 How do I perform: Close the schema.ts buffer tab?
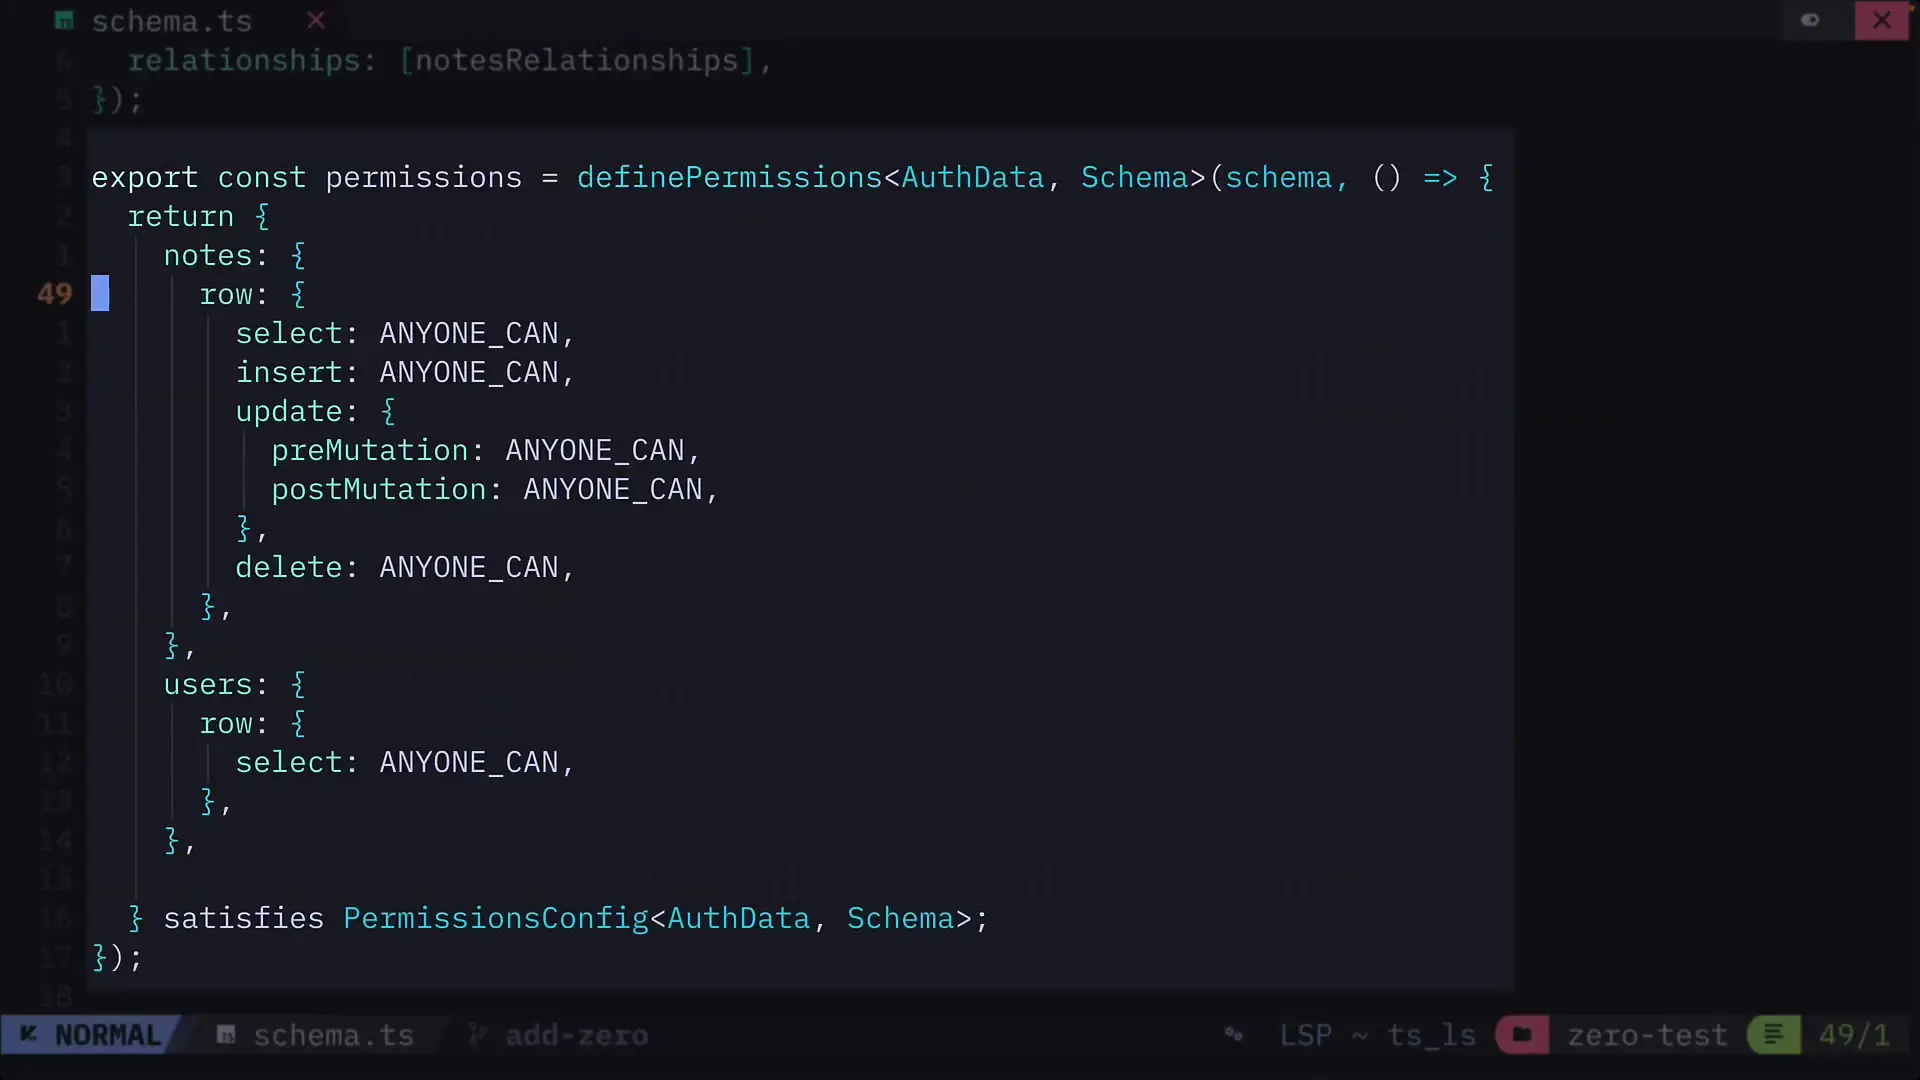coord(316,20)
